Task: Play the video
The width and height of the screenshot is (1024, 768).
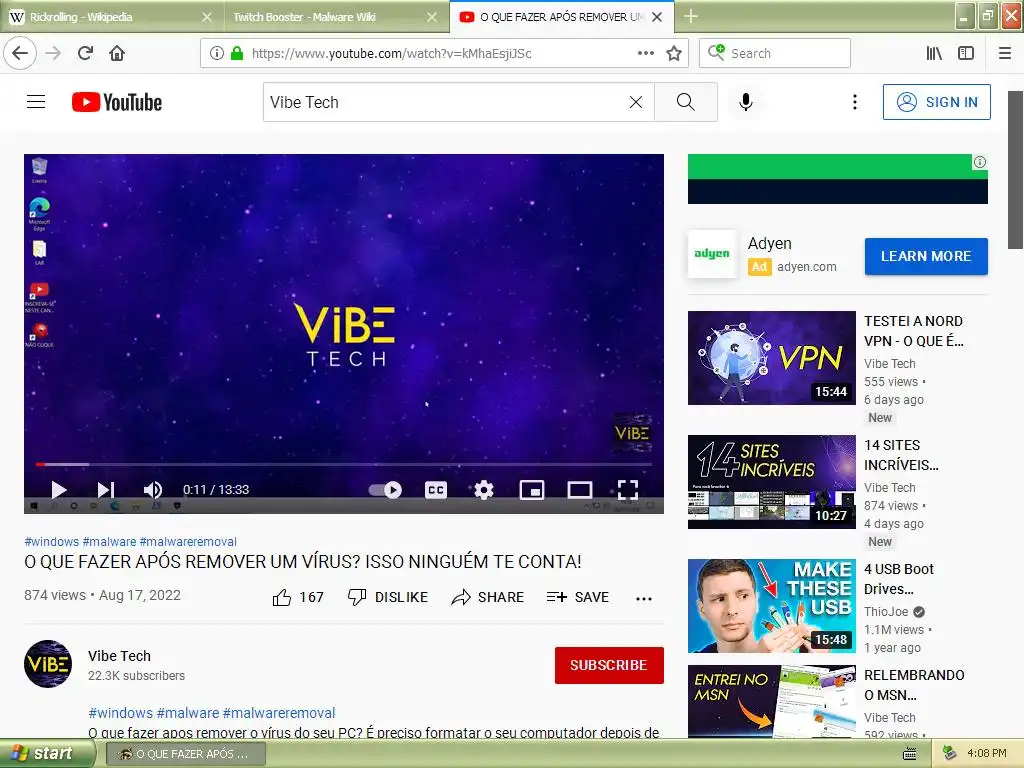Action: 59,489
